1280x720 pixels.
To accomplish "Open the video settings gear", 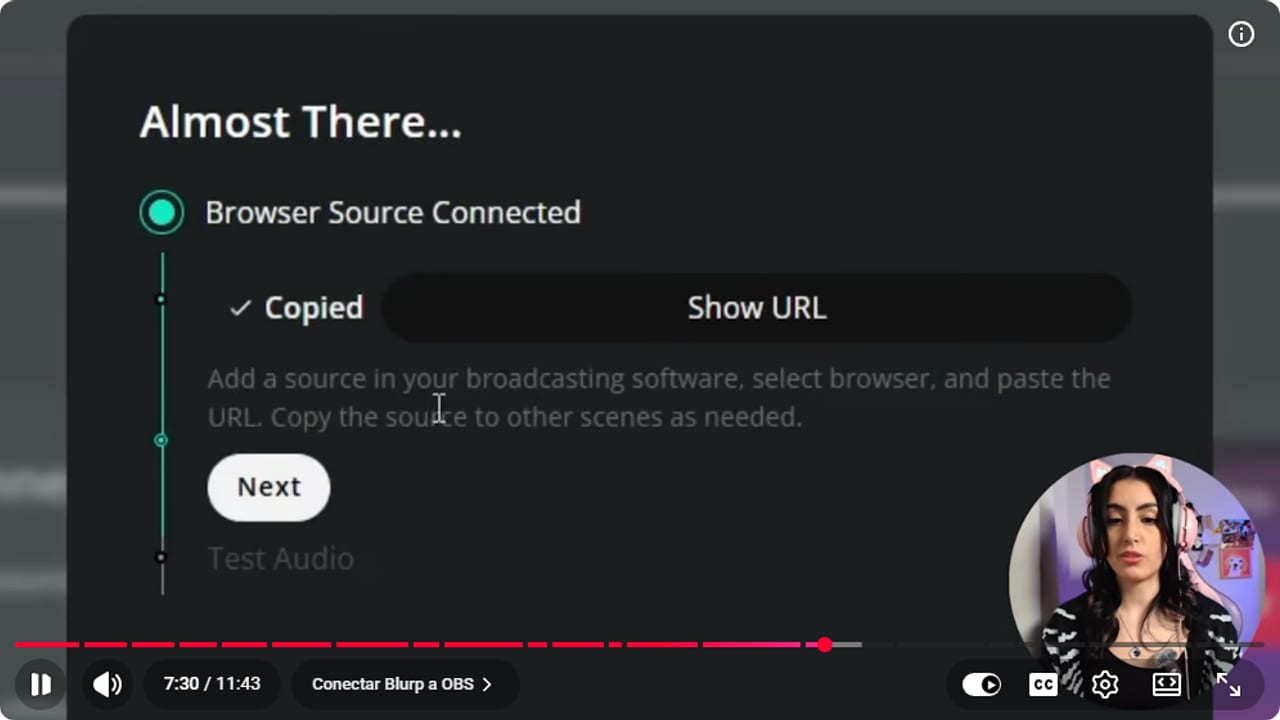I will [1105, 684].
